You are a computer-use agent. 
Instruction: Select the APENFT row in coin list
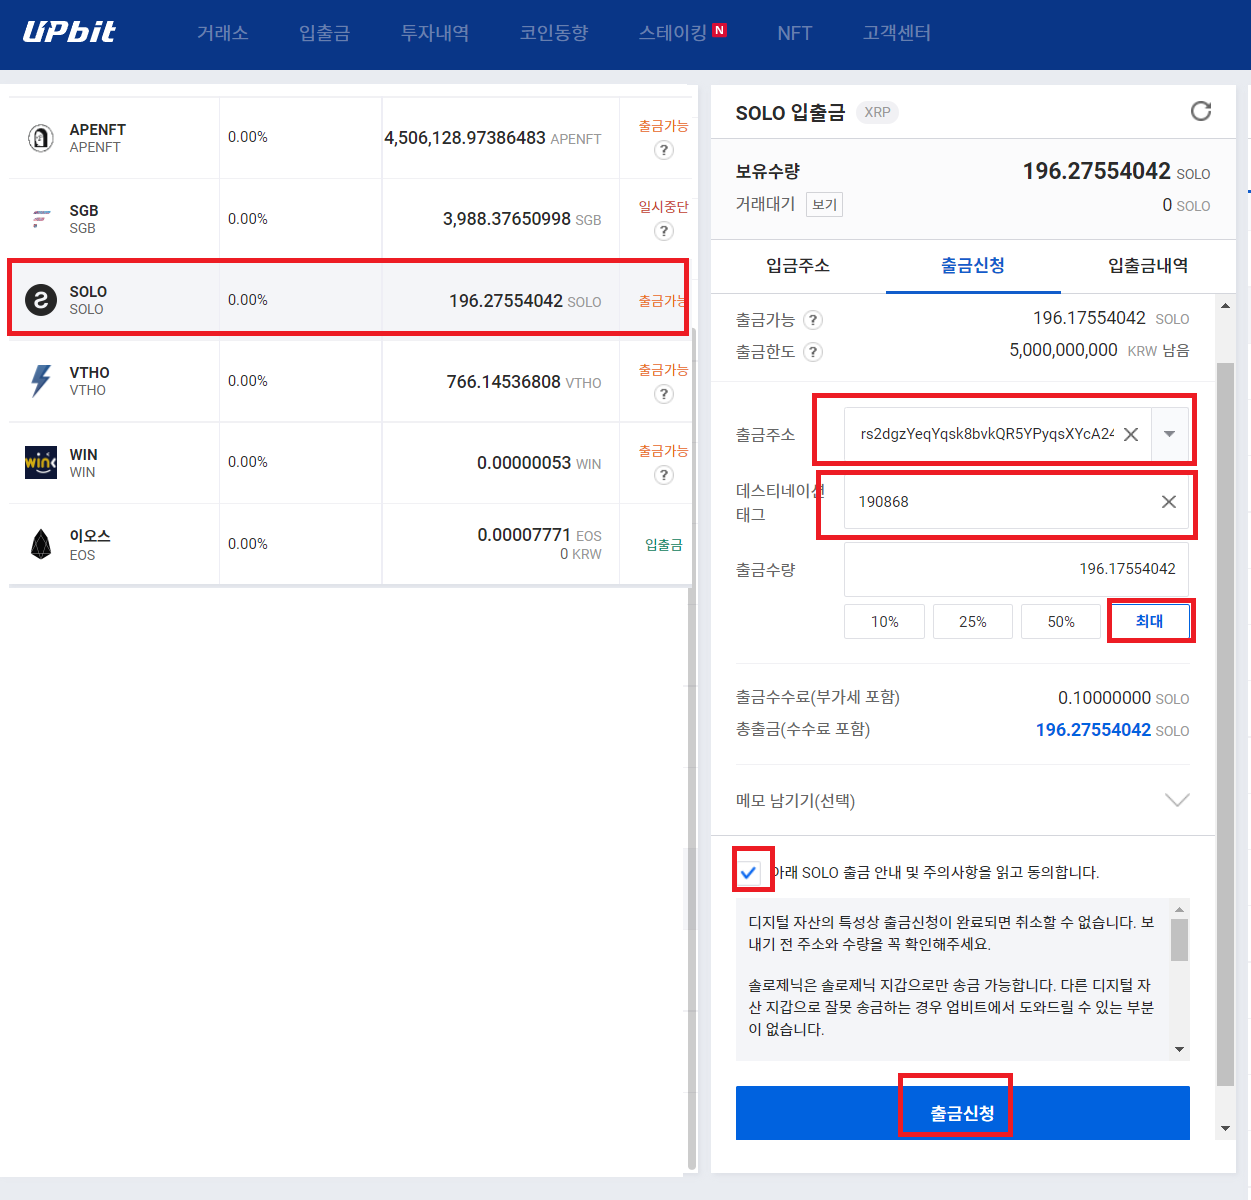pos(350,138)
